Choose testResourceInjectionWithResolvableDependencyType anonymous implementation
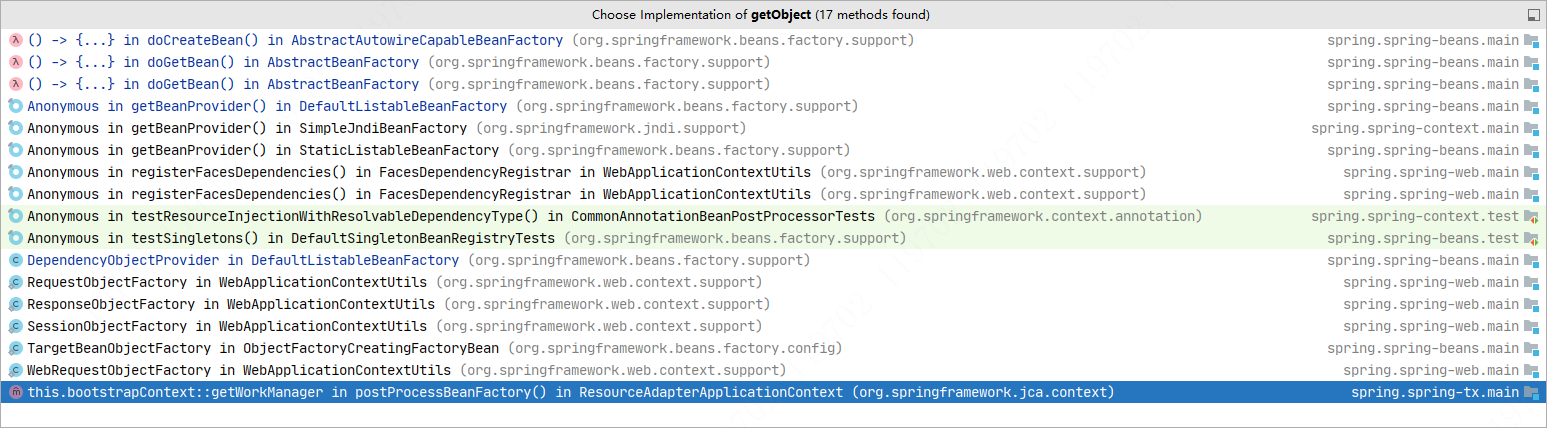 450,217
